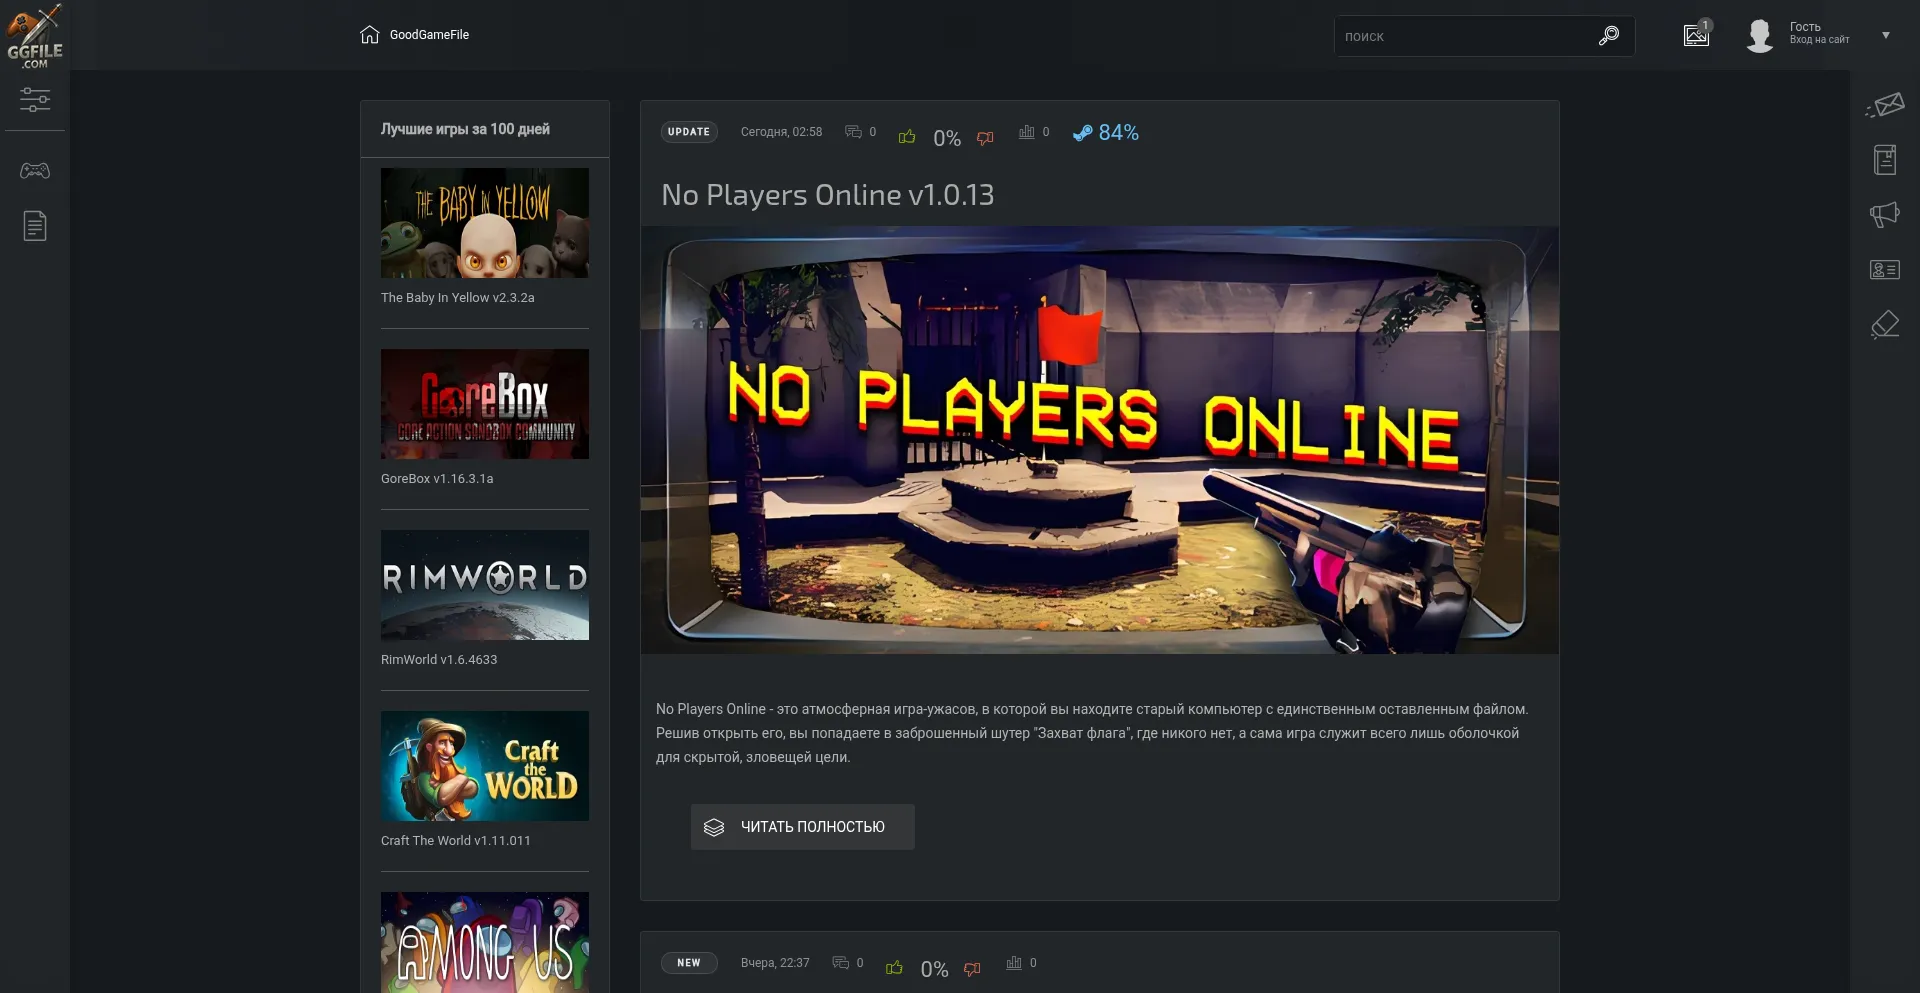Screen dimensions: 1920x993
Task: Click The Baby In Yellow v2.3.2a text
Action: 458,298
